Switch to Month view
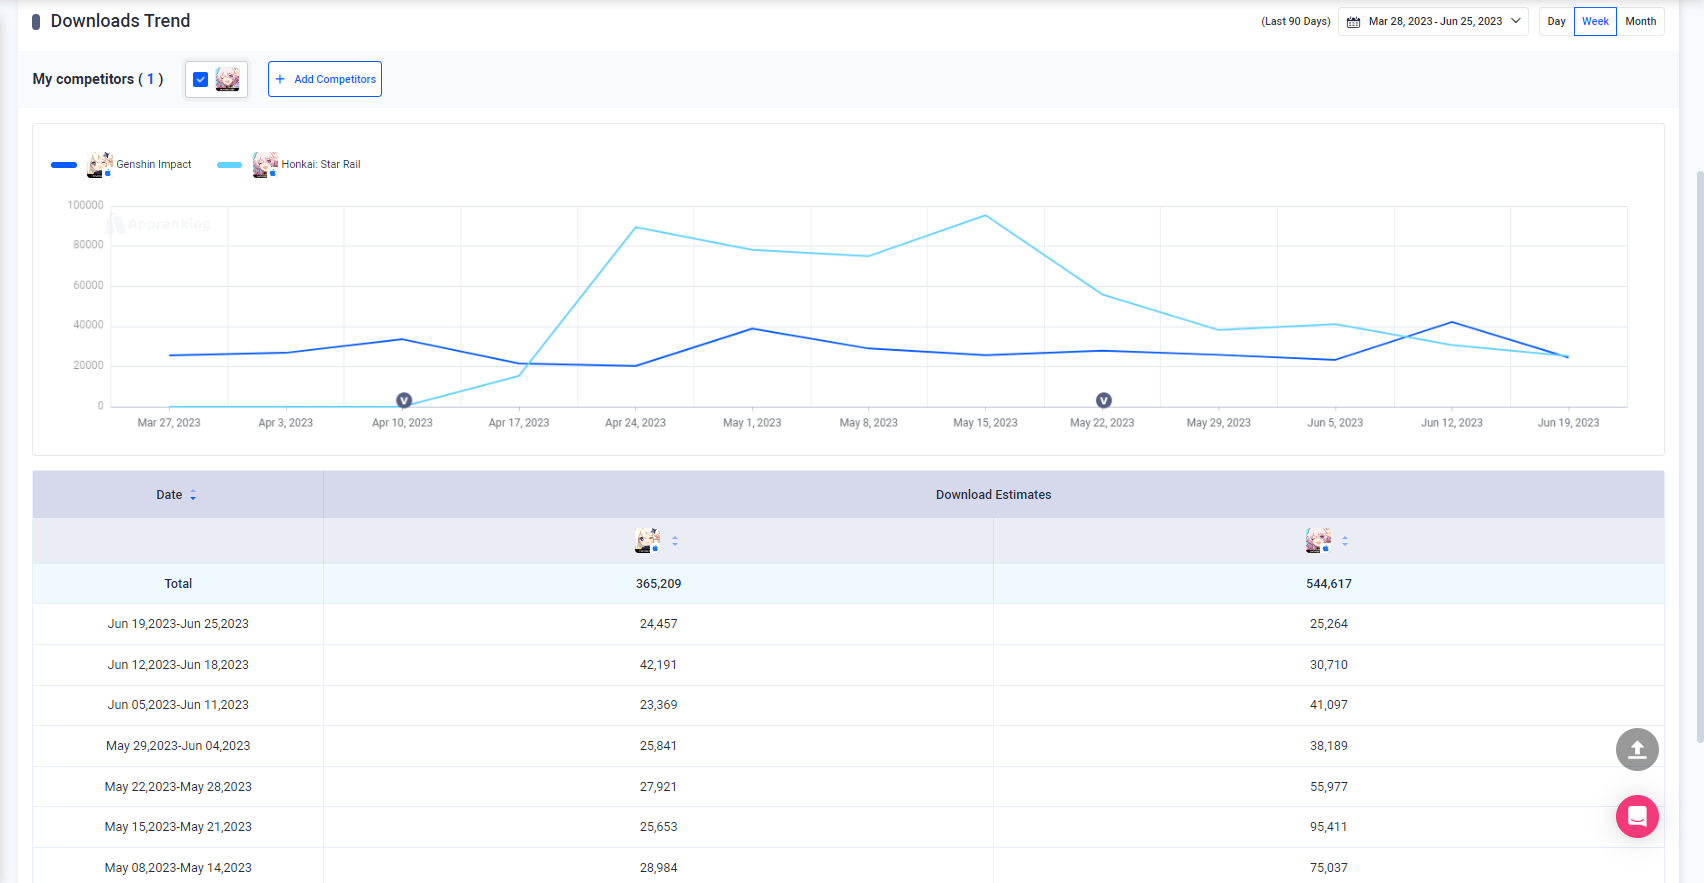The image size is (1704, 883). coord(1640,21)
